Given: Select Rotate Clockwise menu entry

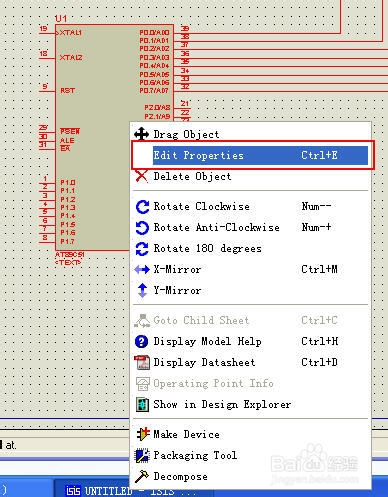Looking at the screenshot, I should (x=251, y=207).
